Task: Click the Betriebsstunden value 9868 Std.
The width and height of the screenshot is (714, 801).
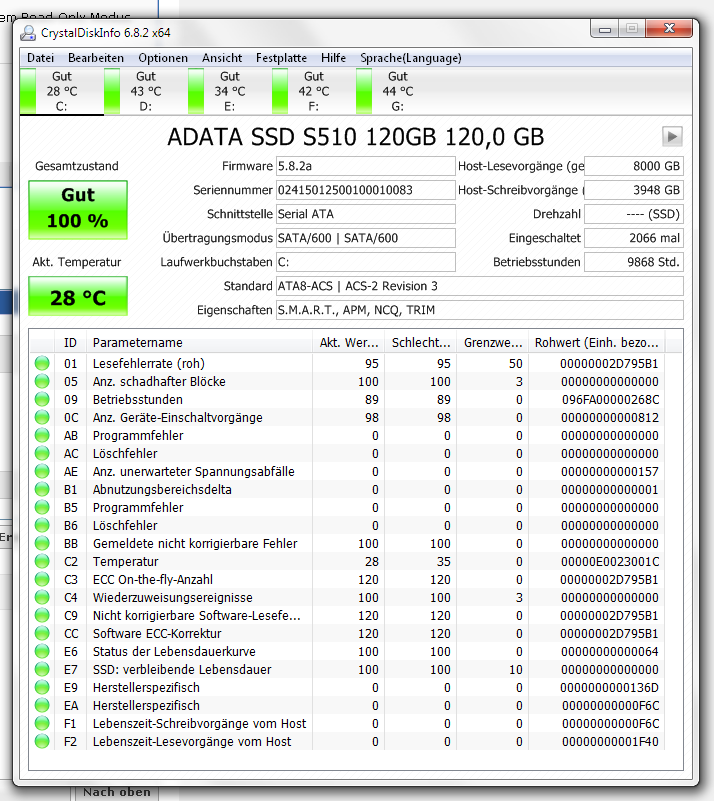Action: 634,262
